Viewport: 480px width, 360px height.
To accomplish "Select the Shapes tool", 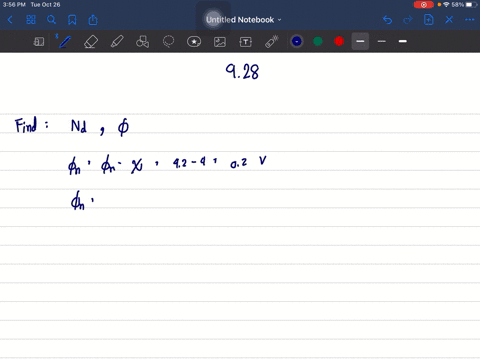I will pos(142,42).
